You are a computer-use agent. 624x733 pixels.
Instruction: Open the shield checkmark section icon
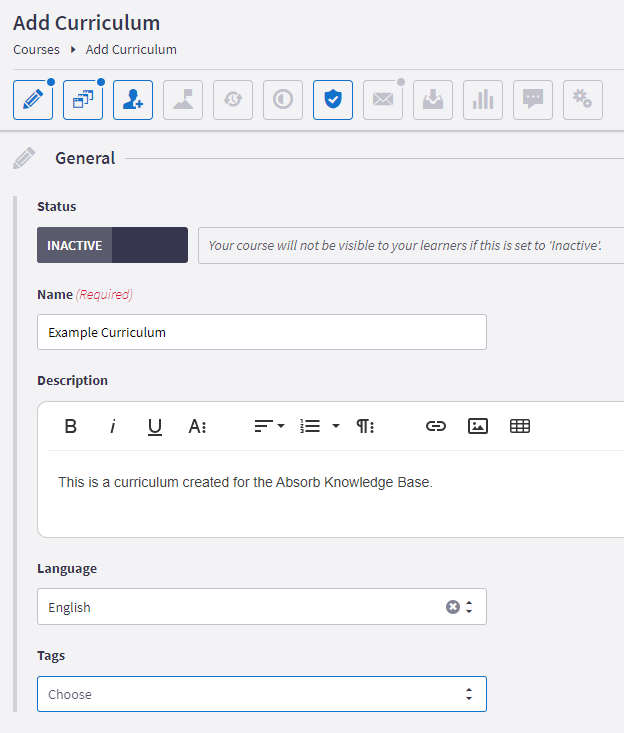[x=333, y=100]
